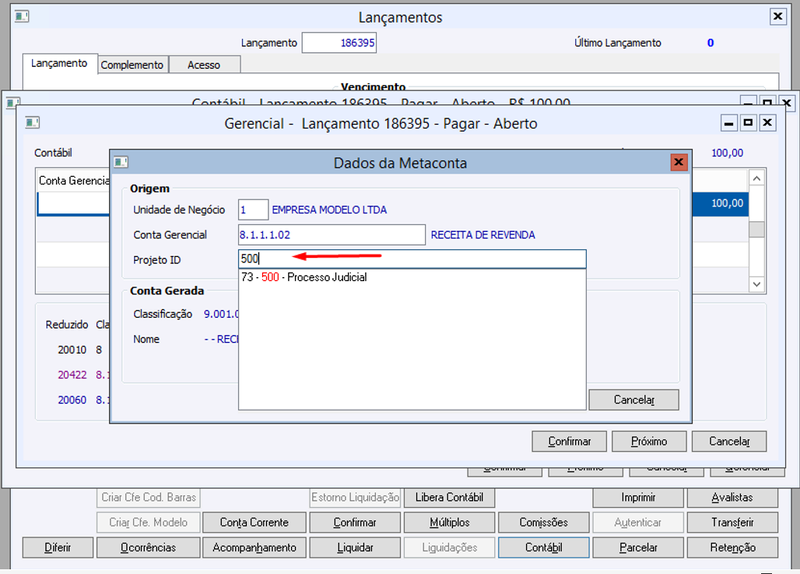Click the Unidade de Negócio field
Viewport: 800px width, 574px height.
[253, 210]
